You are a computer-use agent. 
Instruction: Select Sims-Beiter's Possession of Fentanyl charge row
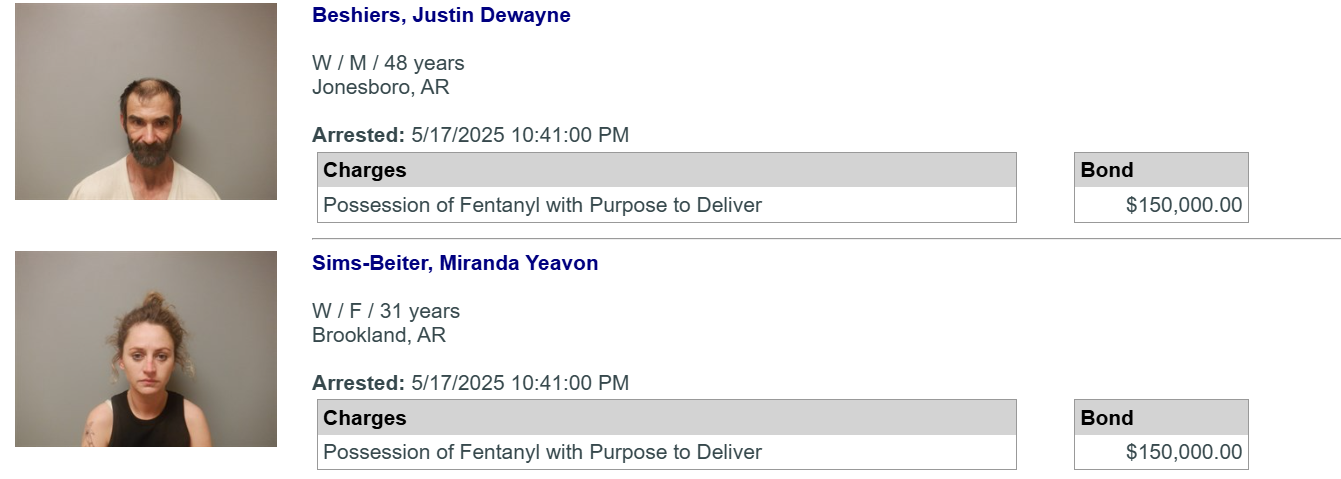pyautogui.click(x=667, y=452)
